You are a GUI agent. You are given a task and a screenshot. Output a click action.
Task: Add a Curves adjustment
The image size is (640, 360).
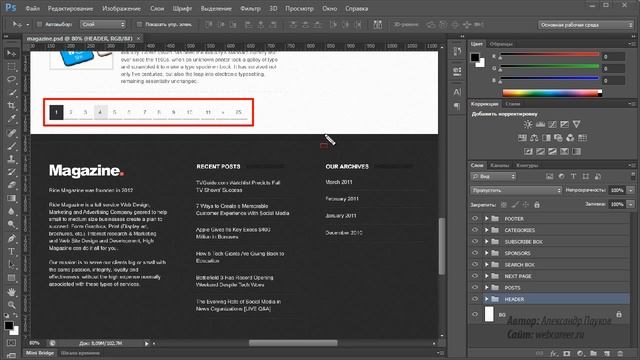552,124
